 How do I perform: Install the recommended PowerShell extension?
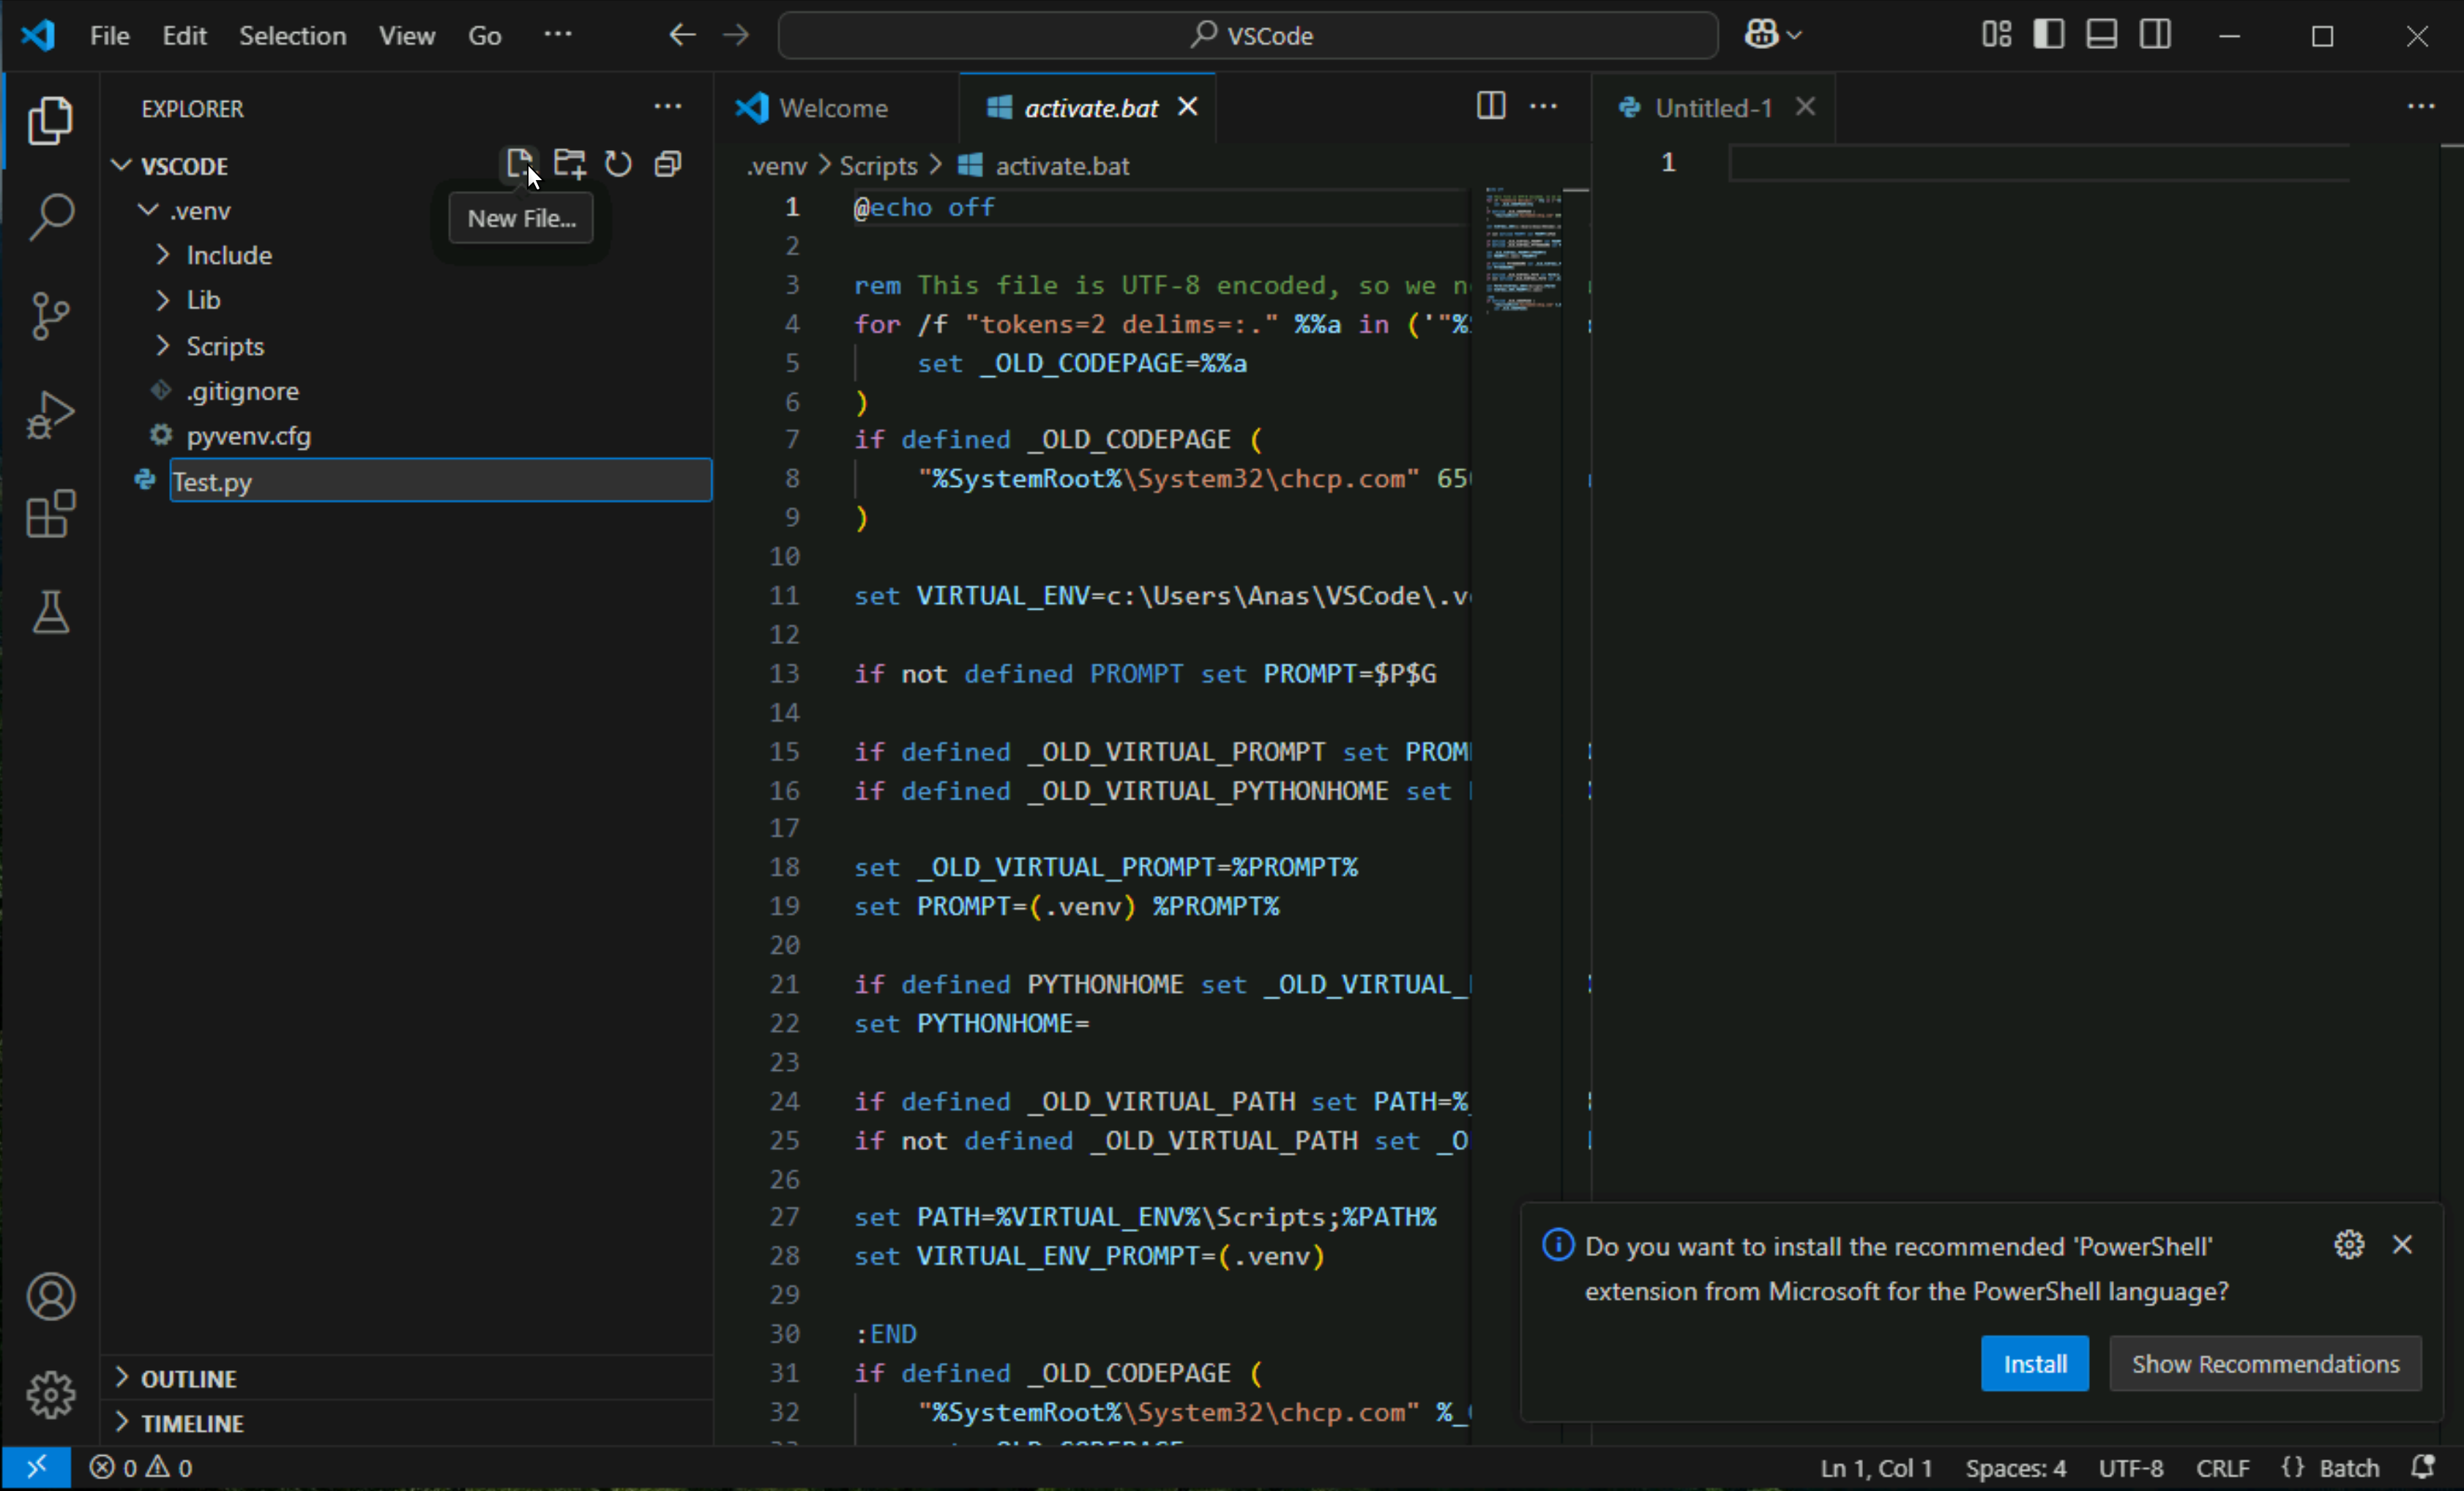pyautogui.click(x=2034, y=1364)
